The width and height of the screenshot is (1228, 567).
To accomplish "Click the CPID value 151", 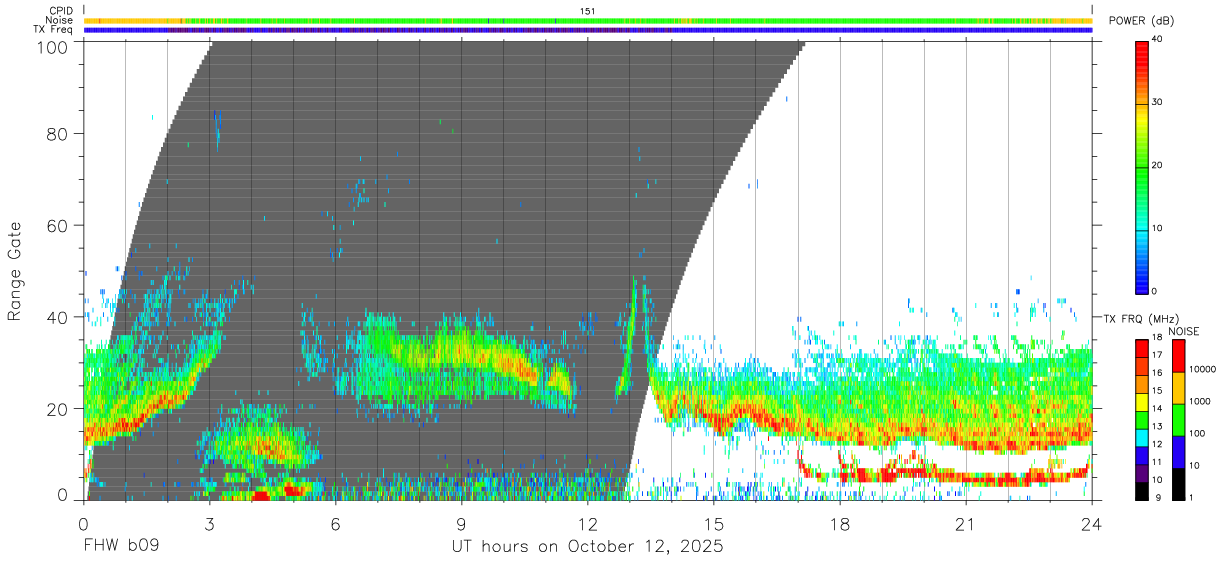I will pyautogui.click(x=587, y=11).
